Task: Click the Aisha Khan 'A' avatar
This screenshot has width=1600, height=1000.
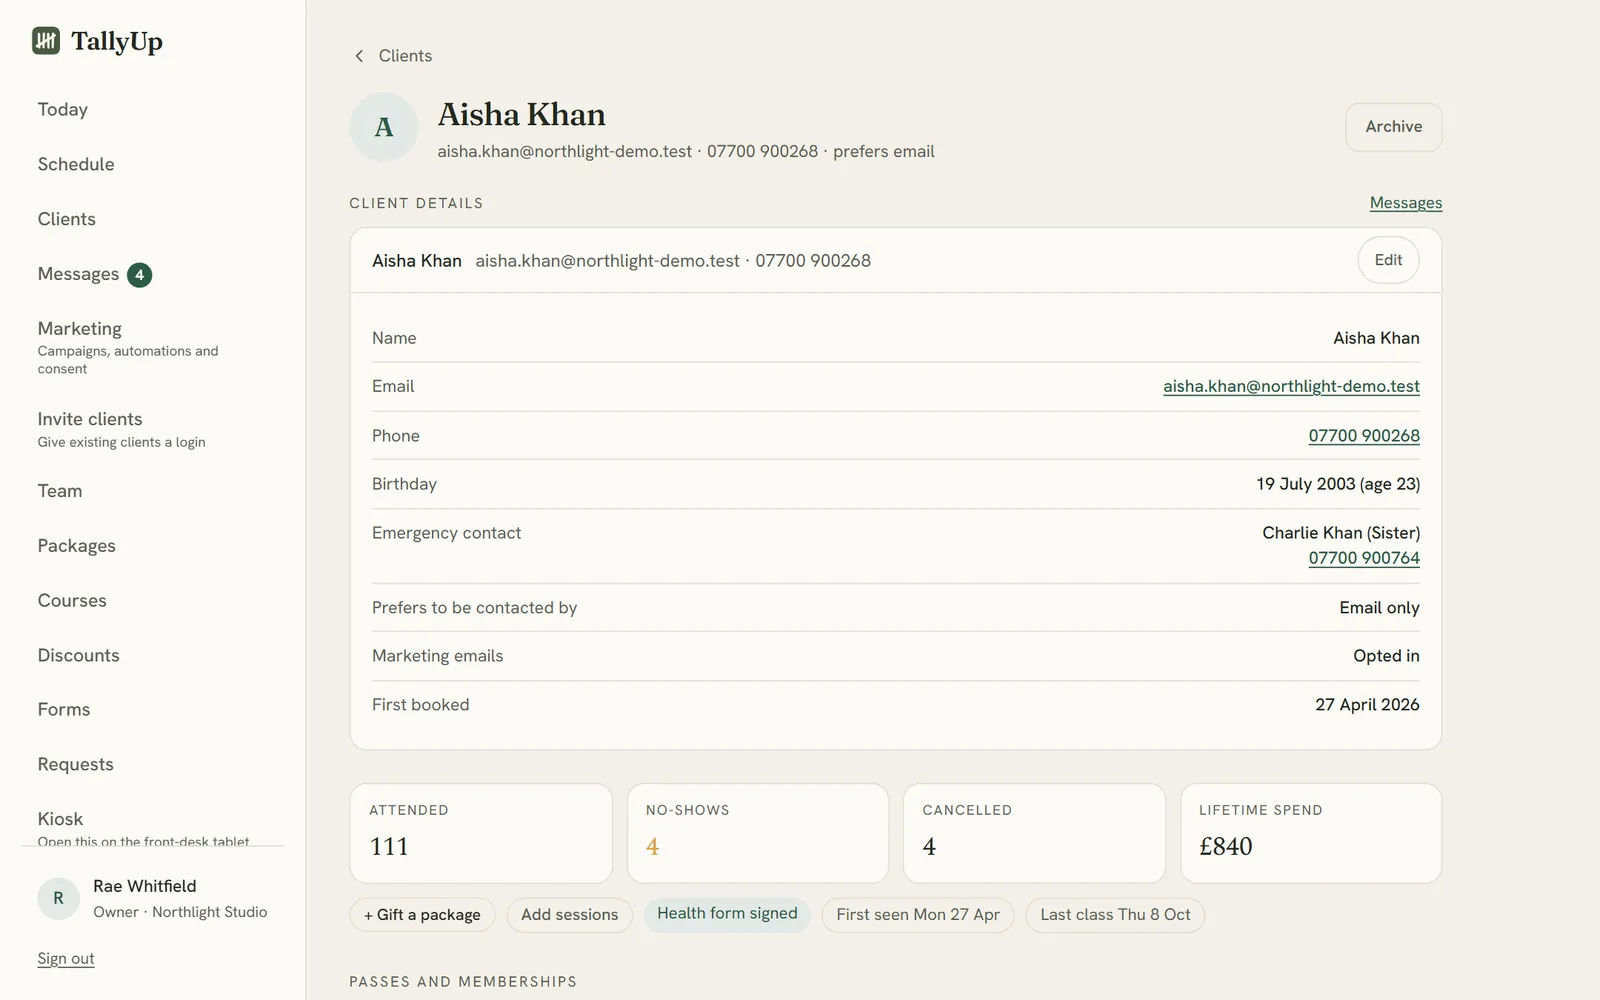Action: (384, 127)
